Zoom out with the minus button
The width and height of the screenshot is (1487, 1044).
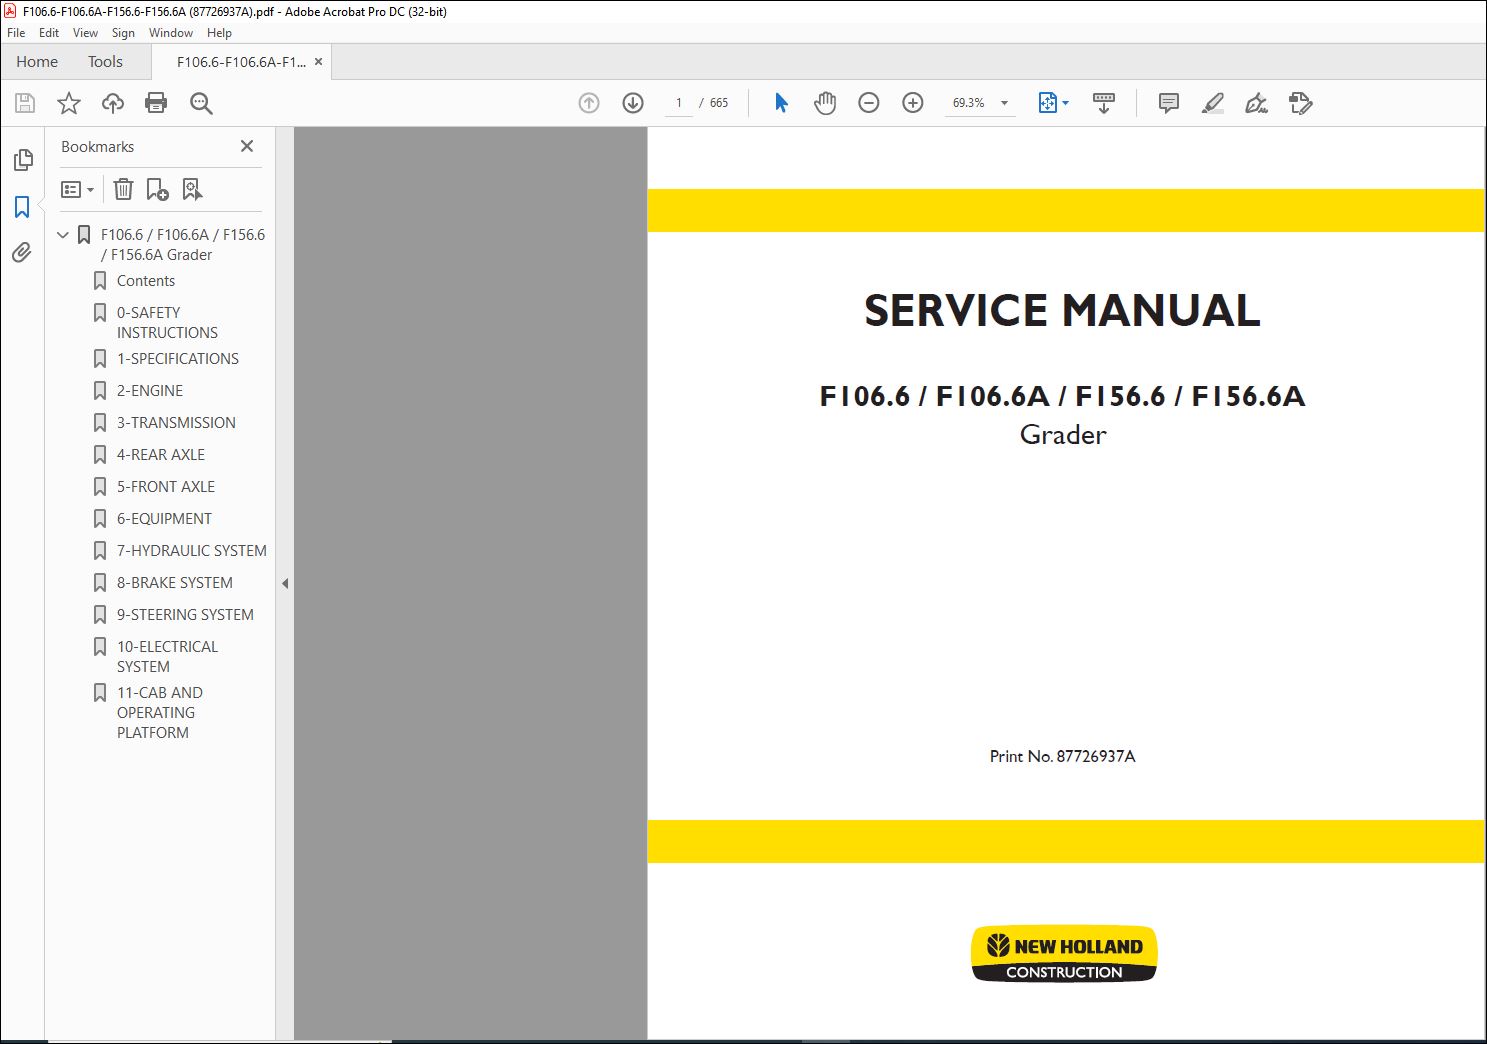(x=869, y=103)
